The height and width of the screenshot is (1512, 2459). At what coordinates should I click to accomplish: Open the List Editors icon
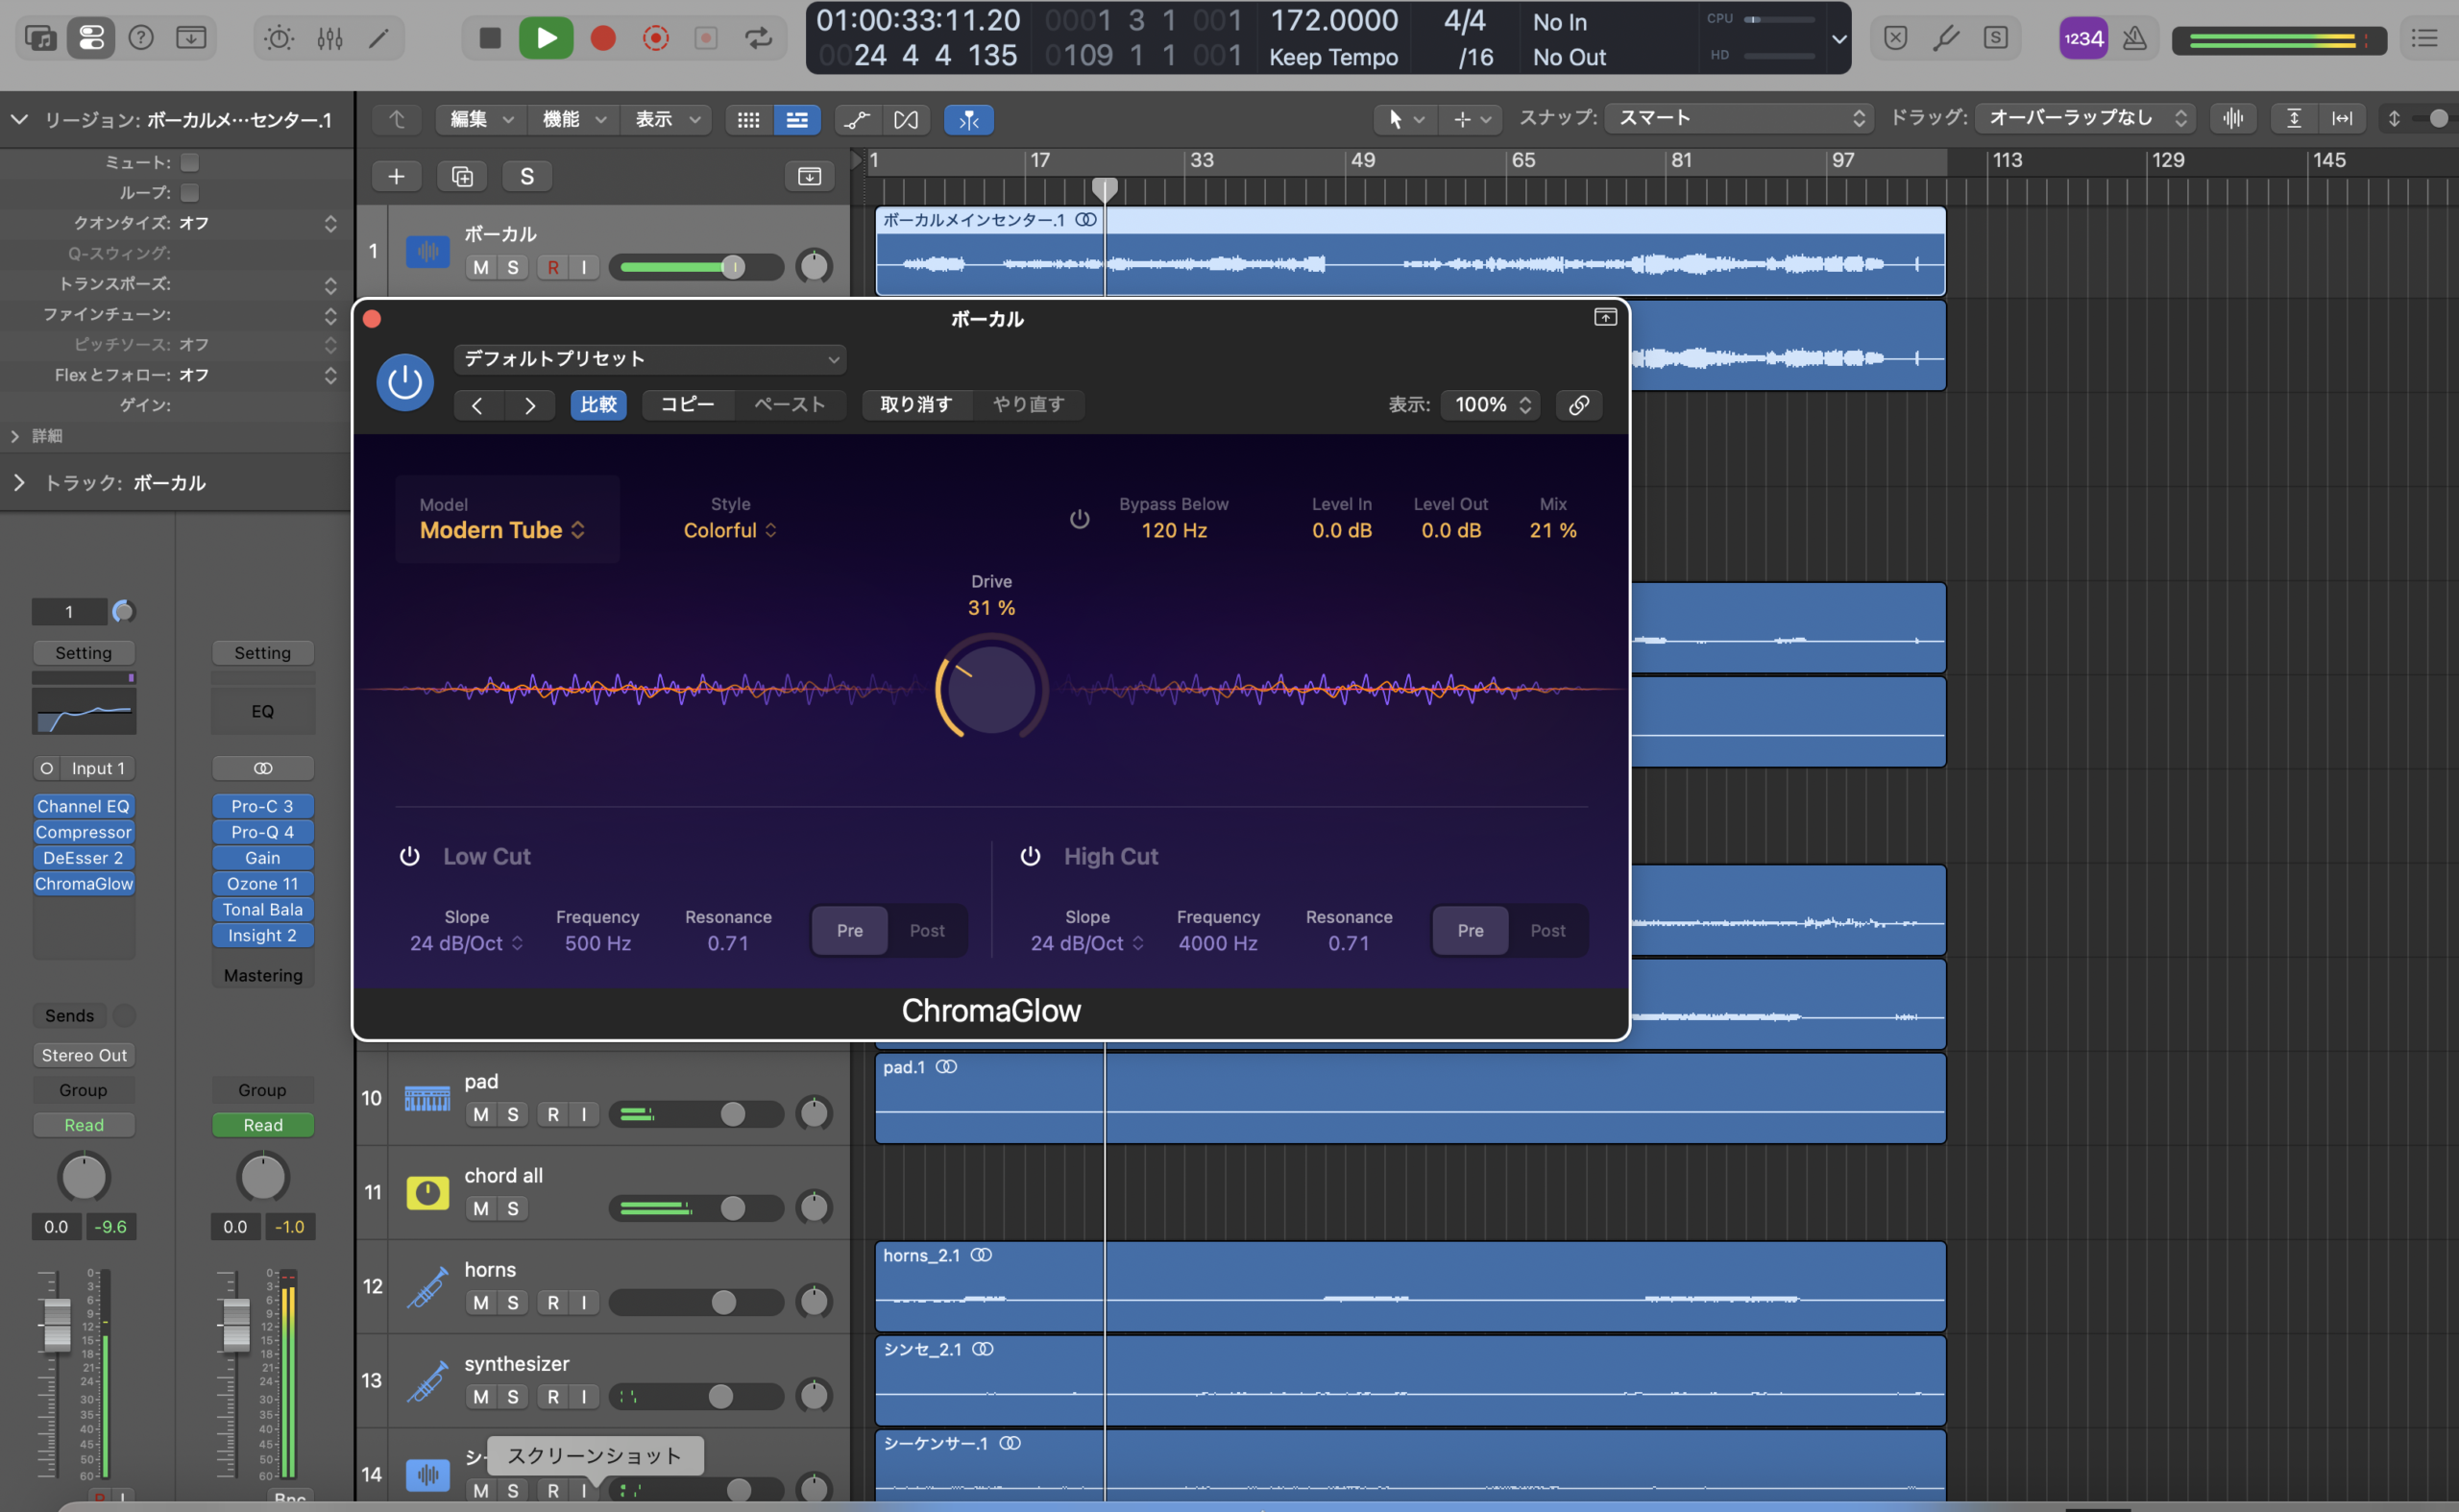coord(2425,38)
